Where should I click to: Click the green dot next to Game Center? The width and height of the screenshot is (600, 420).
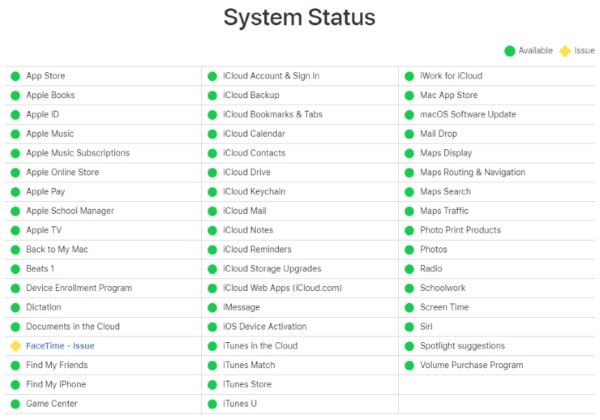pyautogui.click(x=15, y=404)
